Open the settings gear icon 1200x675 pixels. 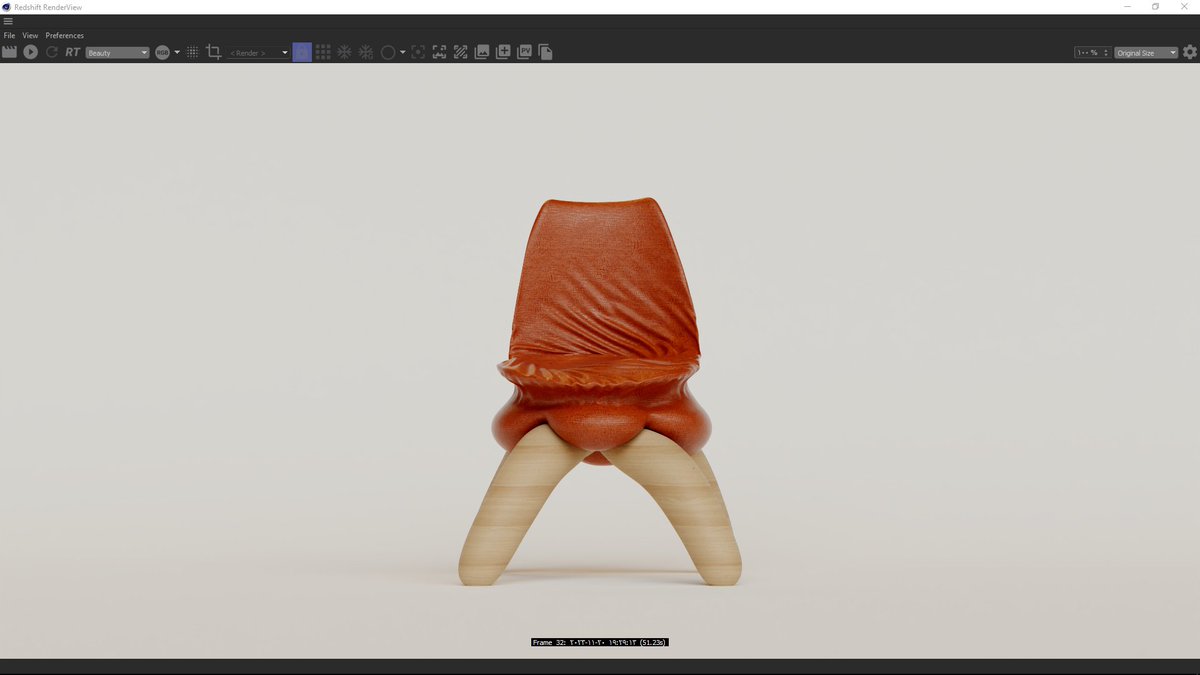[1190, 52]
